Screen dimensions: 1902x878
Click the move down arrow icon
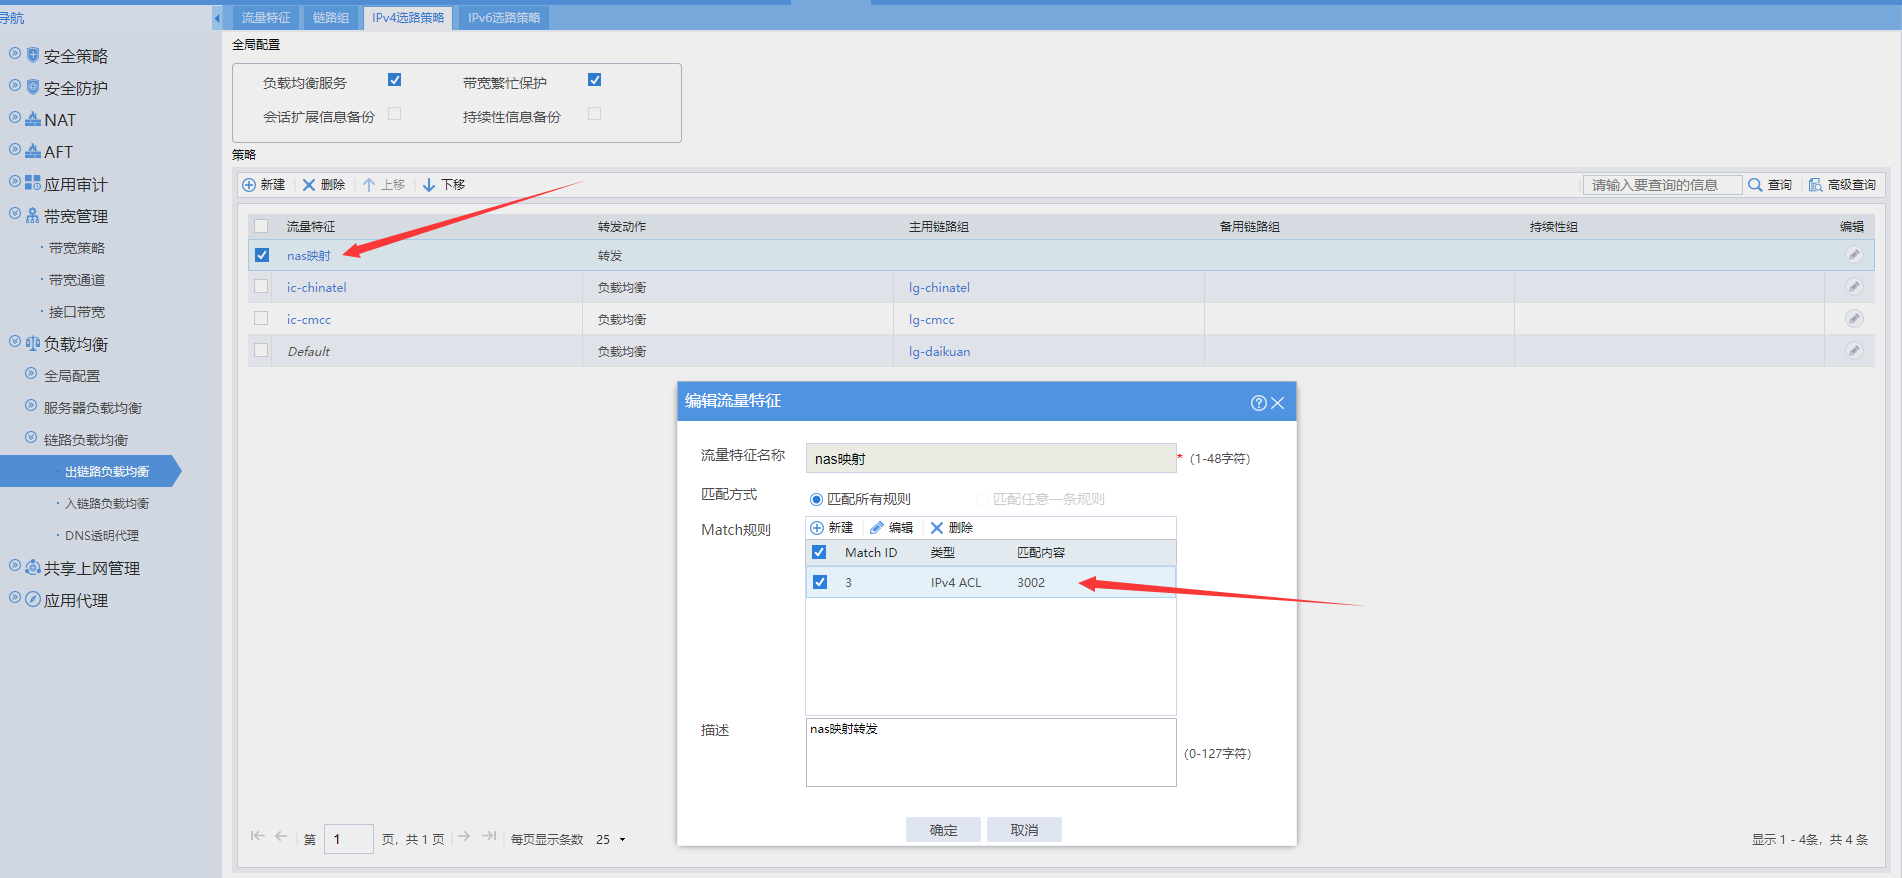429,185
